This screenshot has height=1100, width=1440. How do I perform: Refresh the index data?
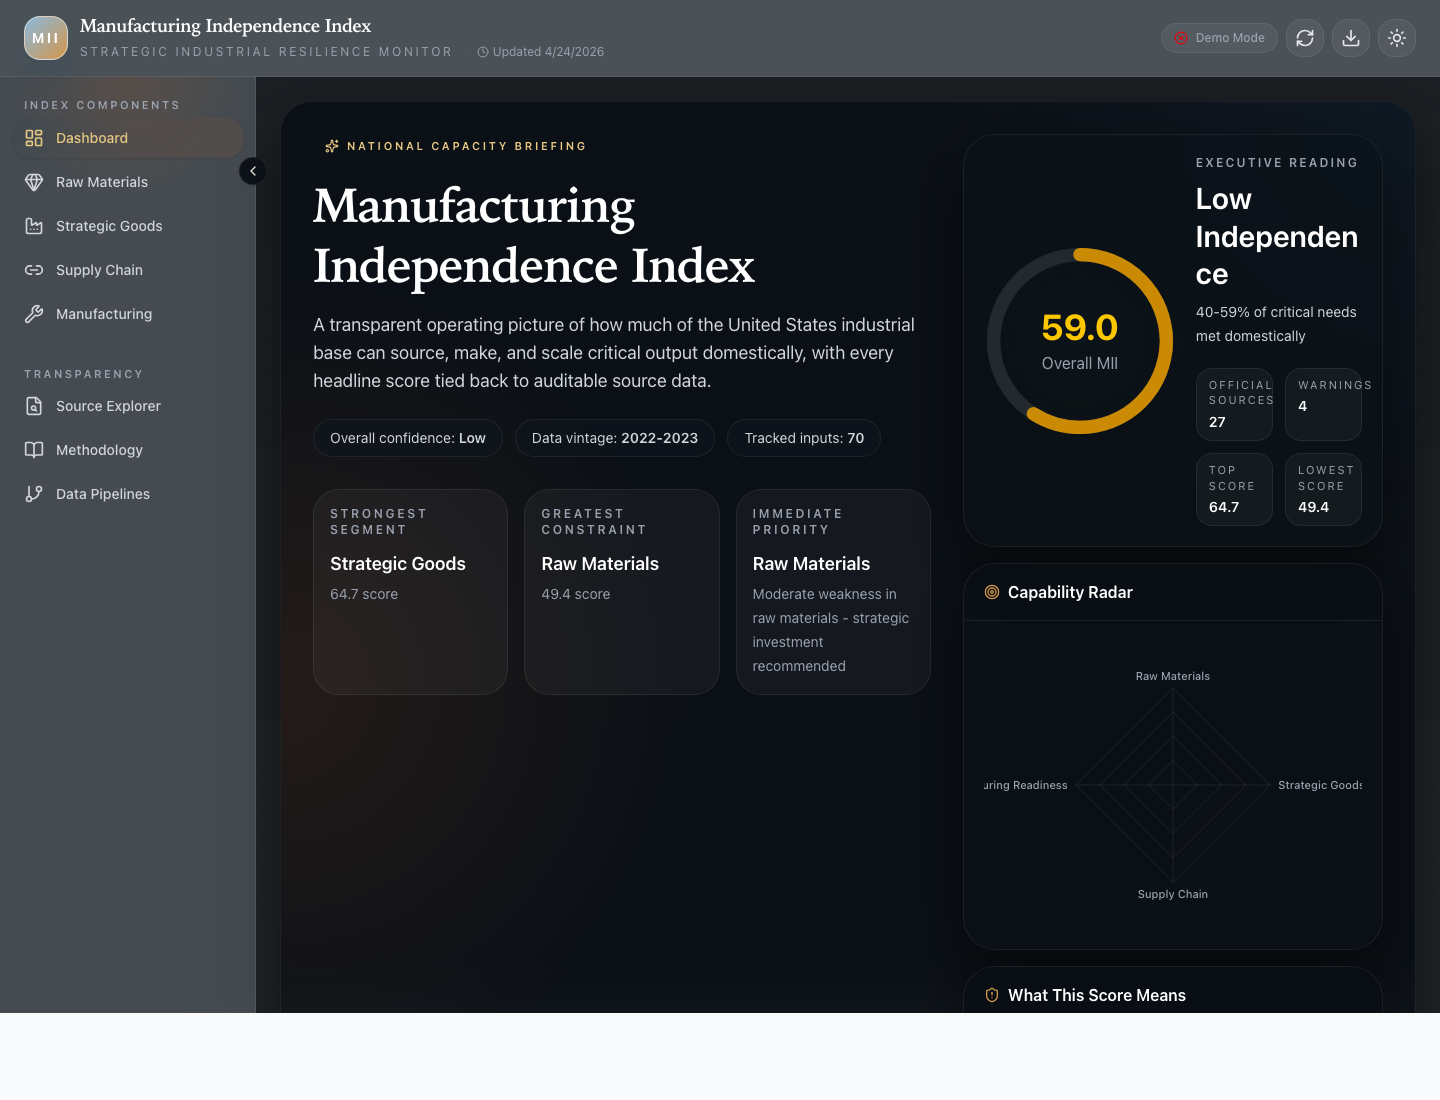[x=1304, y=37]
